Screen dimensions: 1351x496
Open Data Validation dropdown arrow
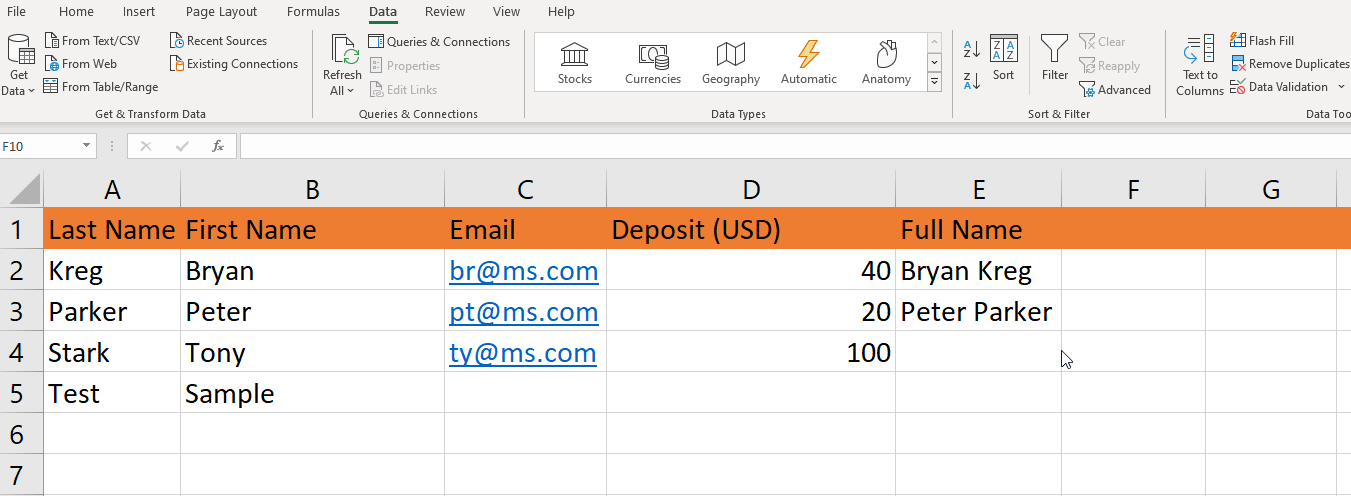pyautogui.click(x=1337, y=87)
